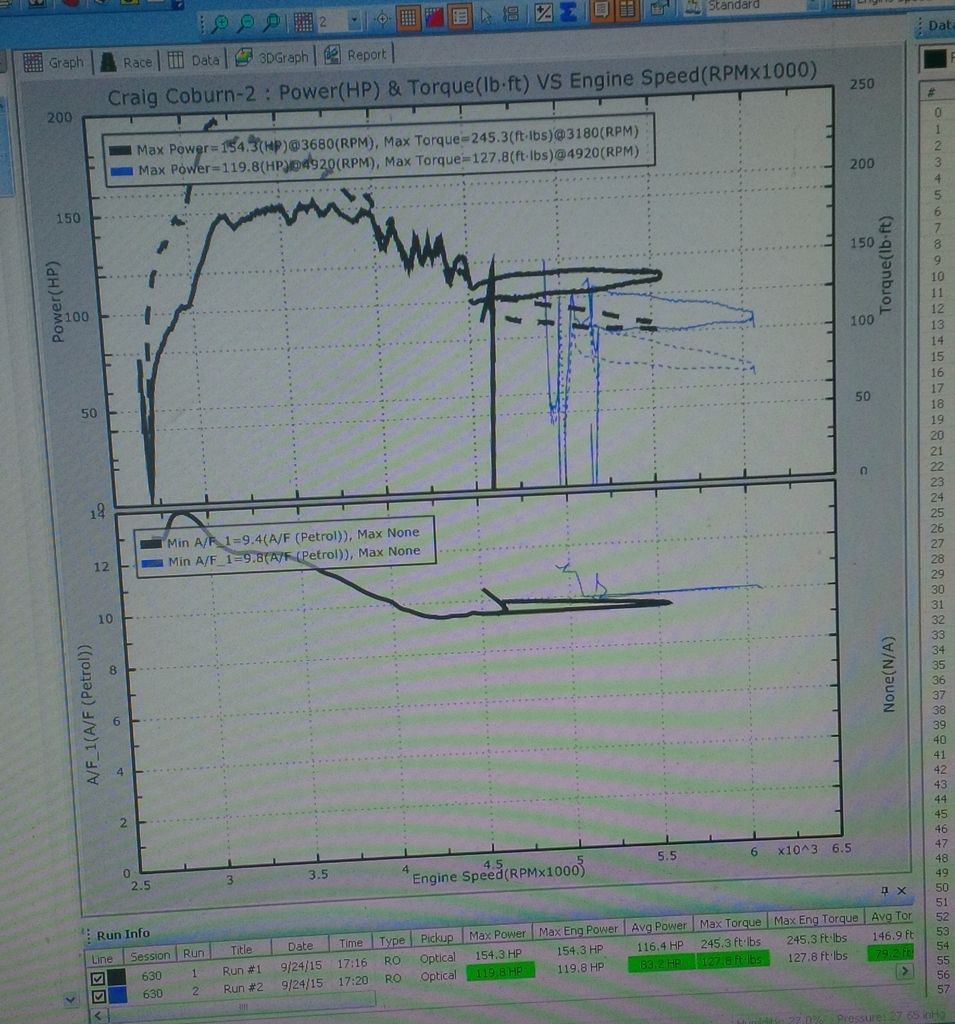Image resolution: width=955 pixels, height=1024 pixels.
Task: Click the red and blue fill icon
Action: (x=434, y=17)
